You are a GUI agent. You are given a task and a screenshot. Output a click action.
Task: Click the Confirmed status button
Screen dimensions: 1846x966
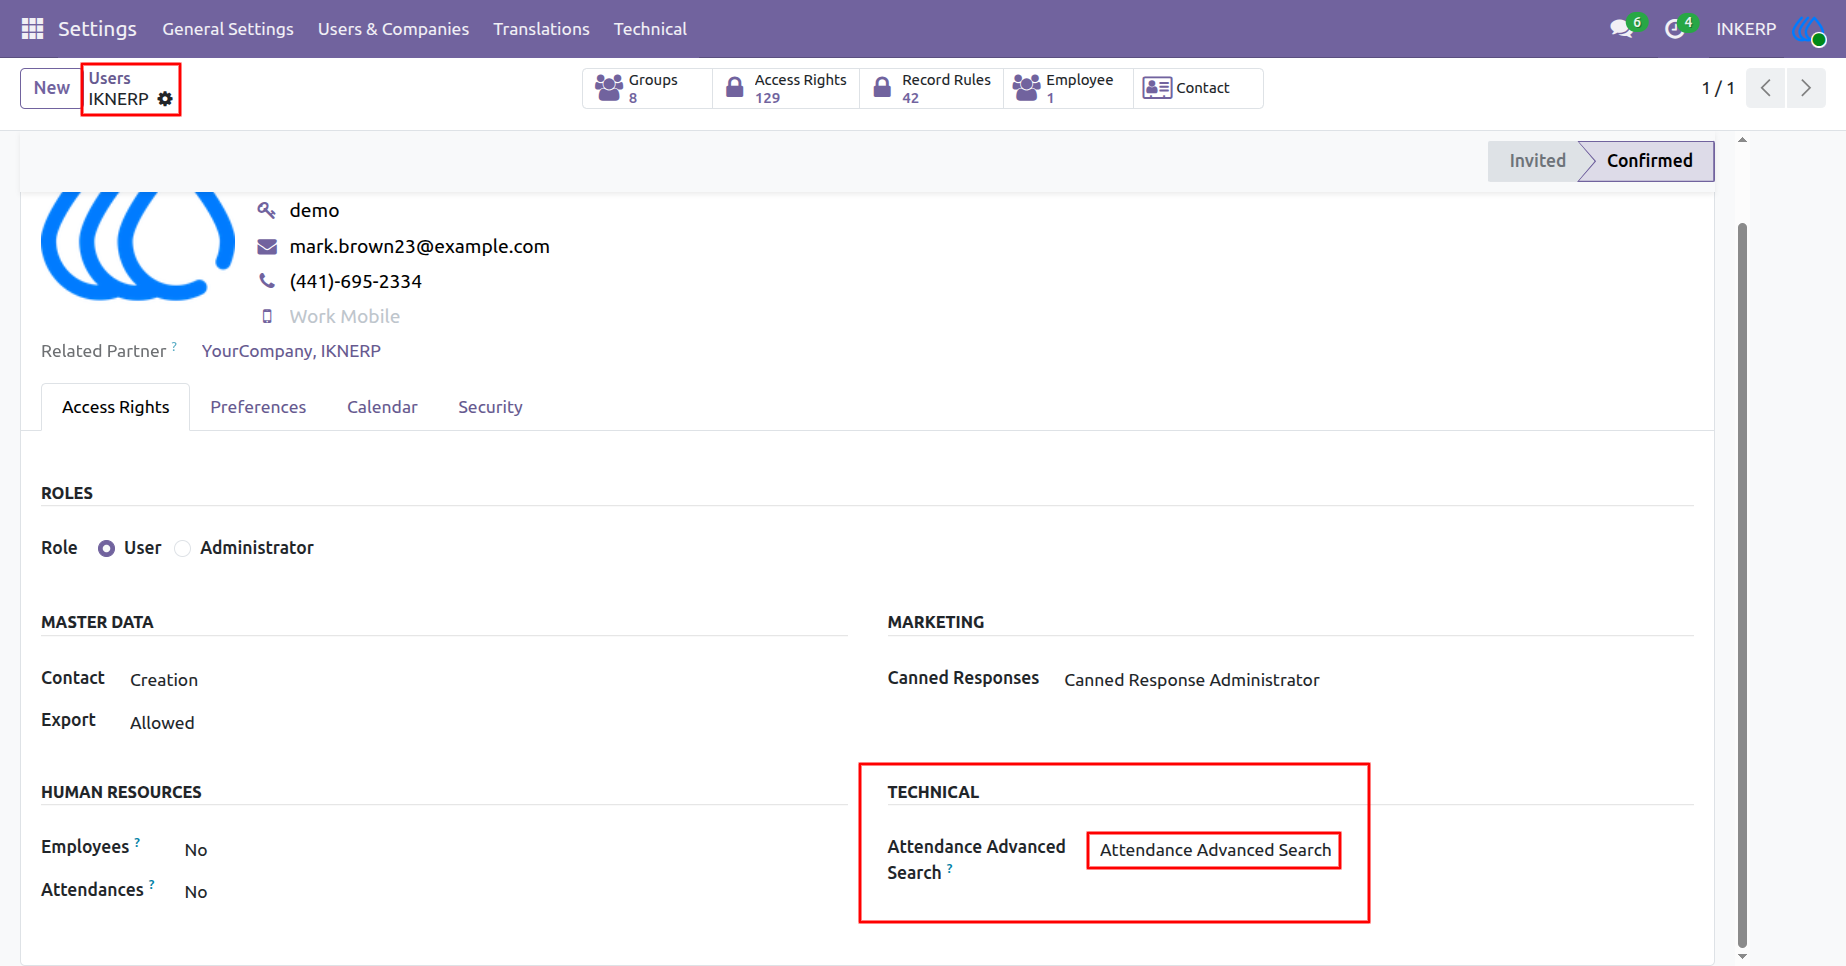click(x=1649, y=161)
